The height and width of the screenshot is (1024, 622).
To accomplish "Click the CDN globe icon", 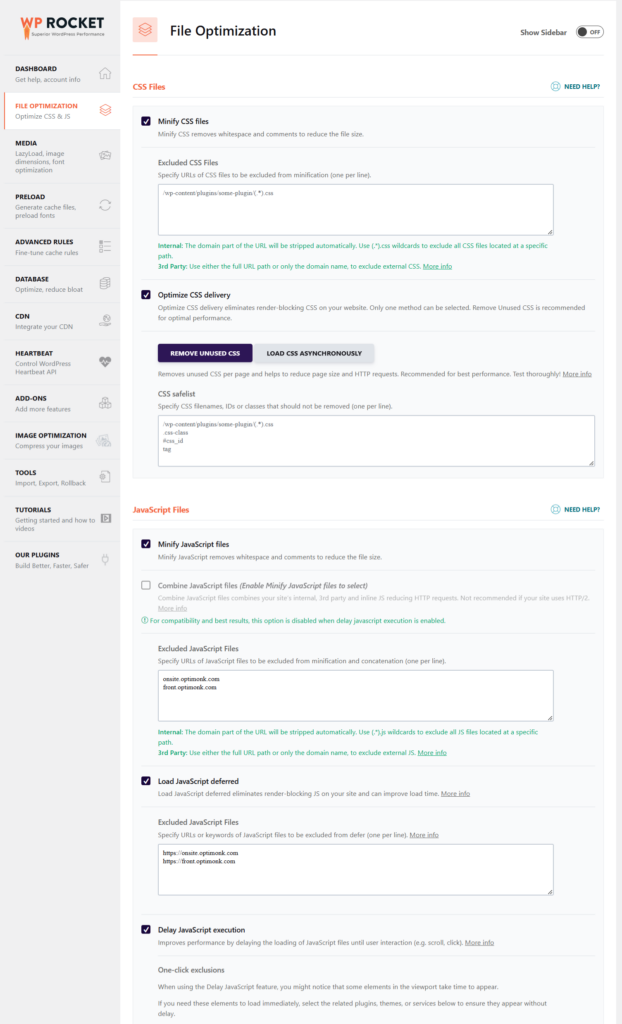I will (103, 322).
